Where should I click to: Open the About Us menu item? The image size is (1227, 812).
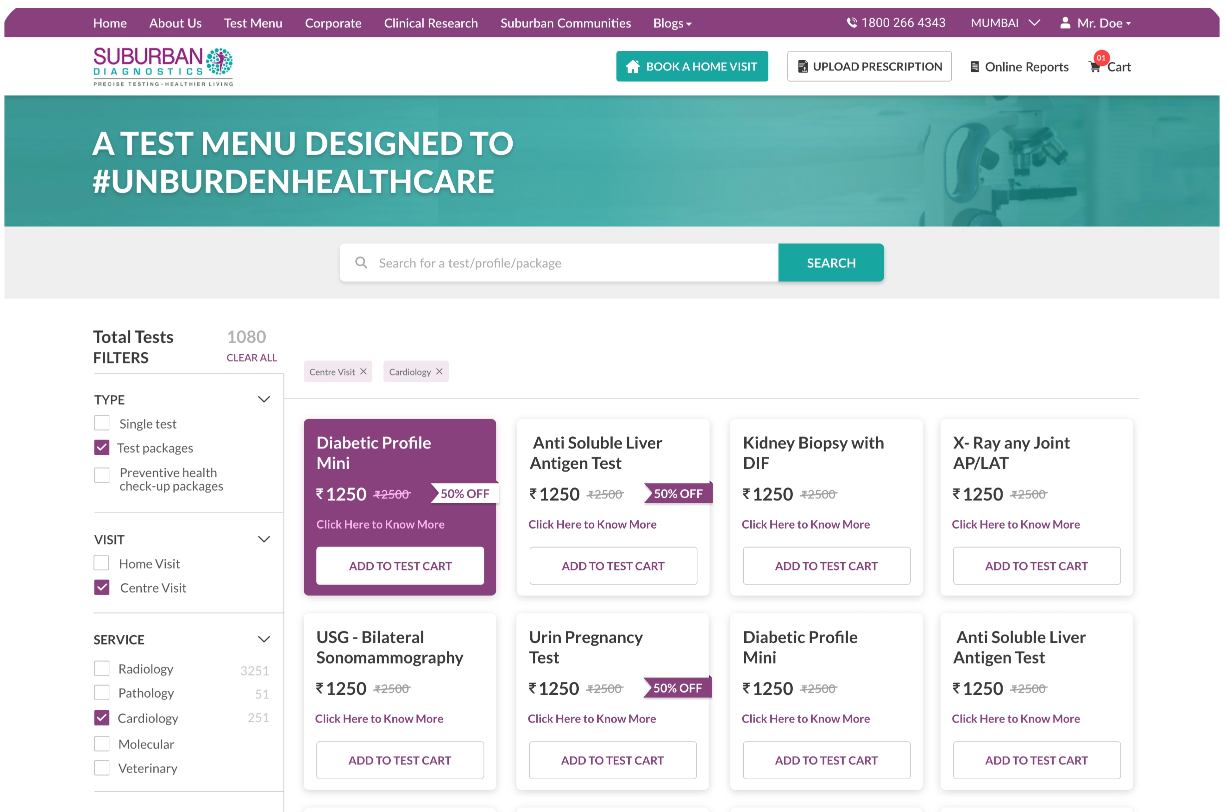[175, 23]
